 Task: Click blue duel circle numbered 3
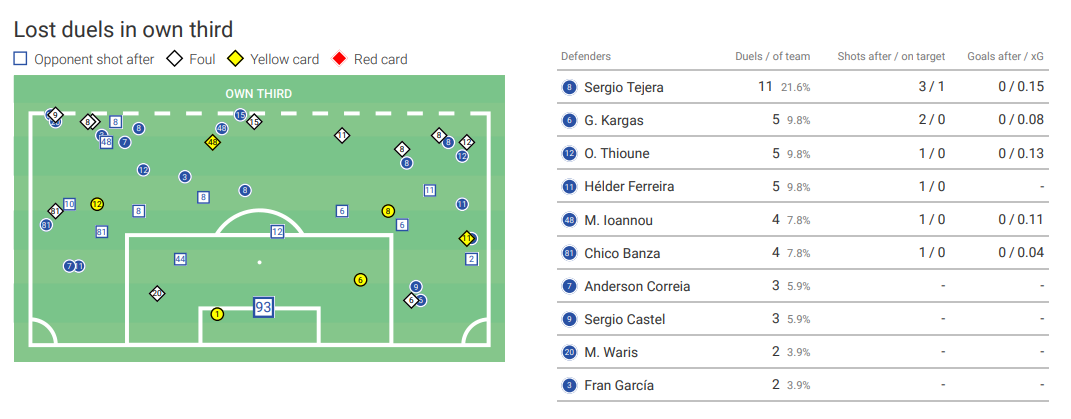coord(184,177)
